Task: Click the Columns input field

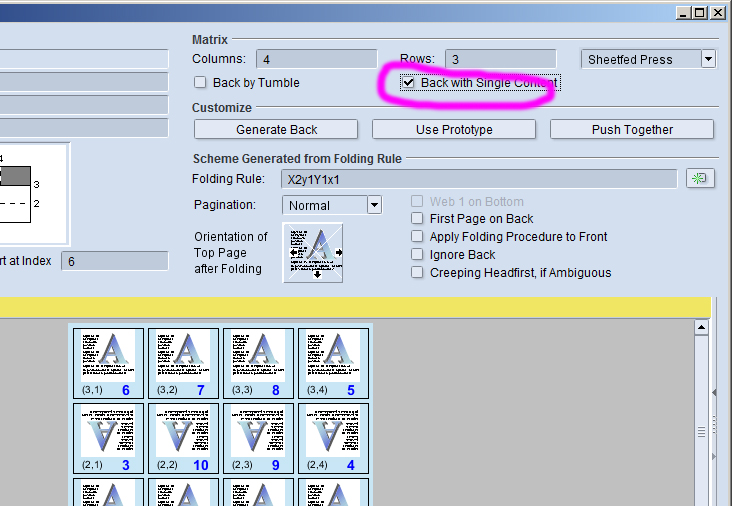Action: coord(317,59)
